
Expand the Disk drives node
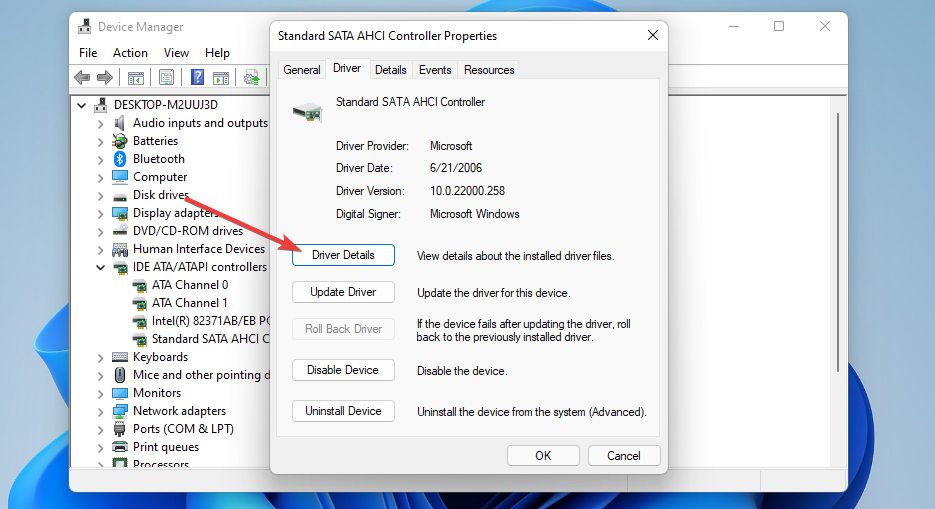(100, 195)
